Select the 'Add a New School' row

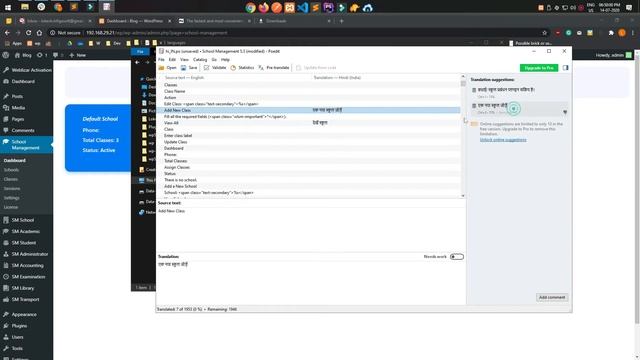click(310, 186)
